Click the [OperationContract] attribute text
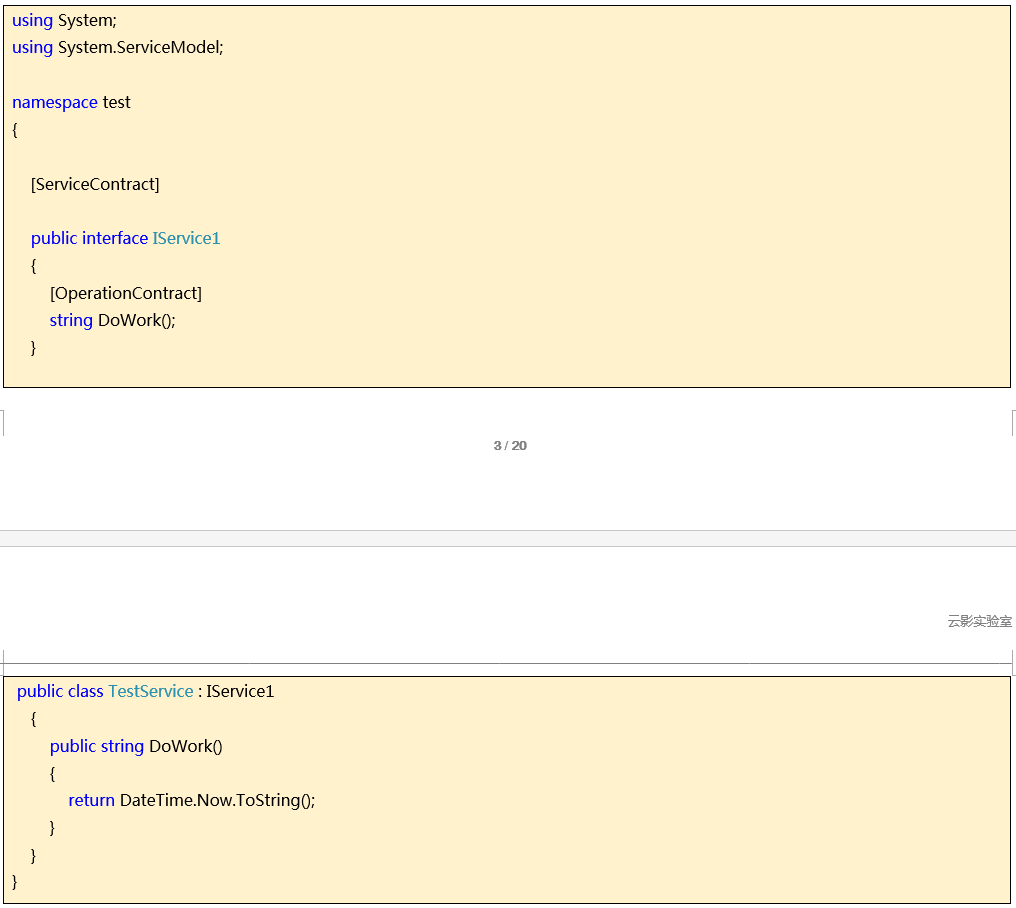Image resolution: width=1016 pixels, height=908 pixels. [126, 294]
